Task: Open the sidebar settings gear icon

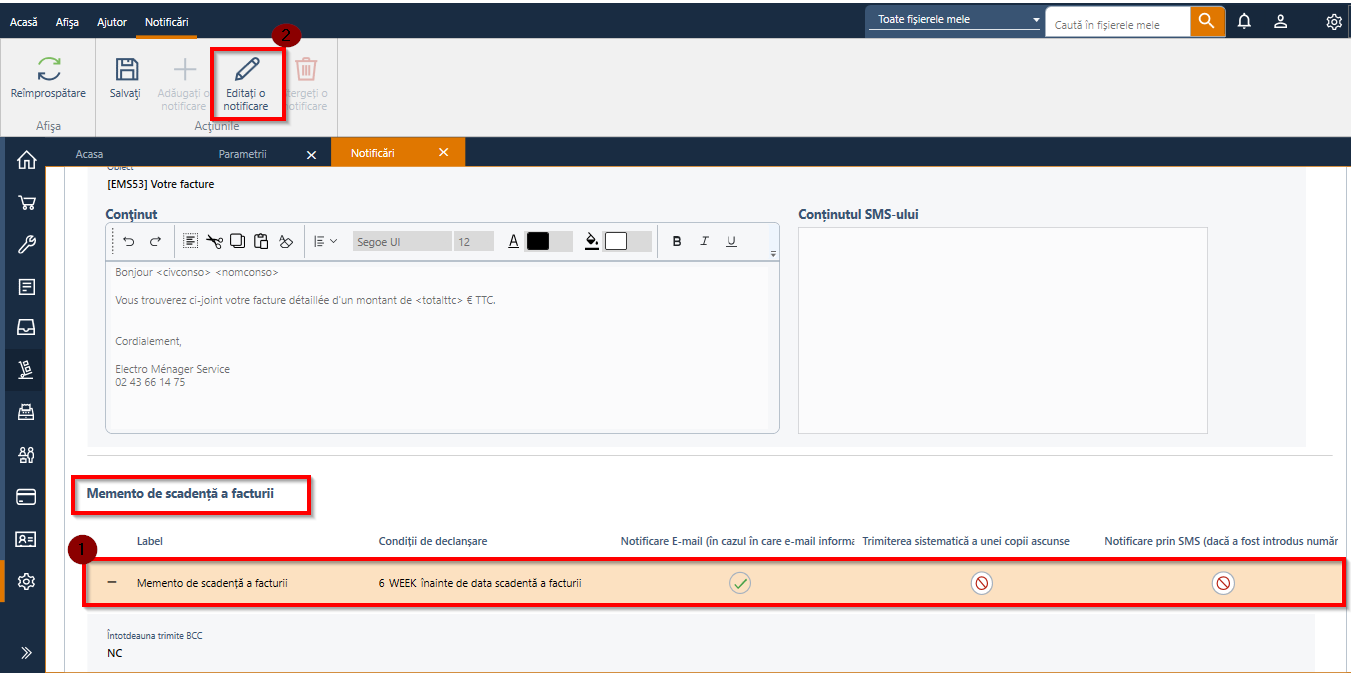Action: 27,581
